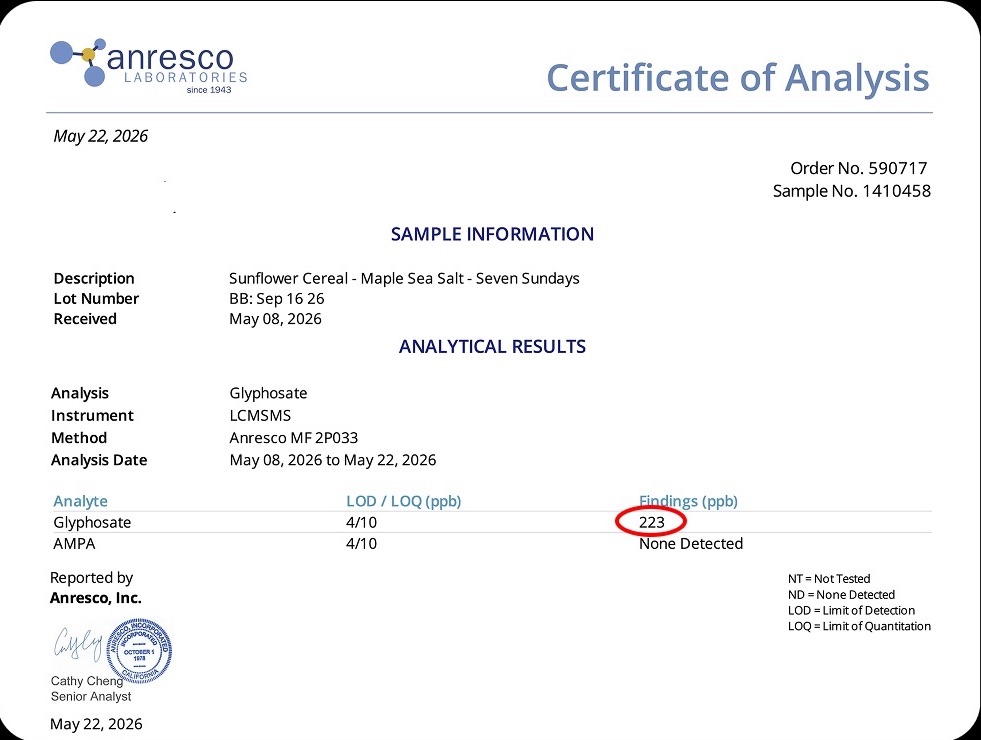
Task: Click the Method label
Action: [x=79, y=438]
